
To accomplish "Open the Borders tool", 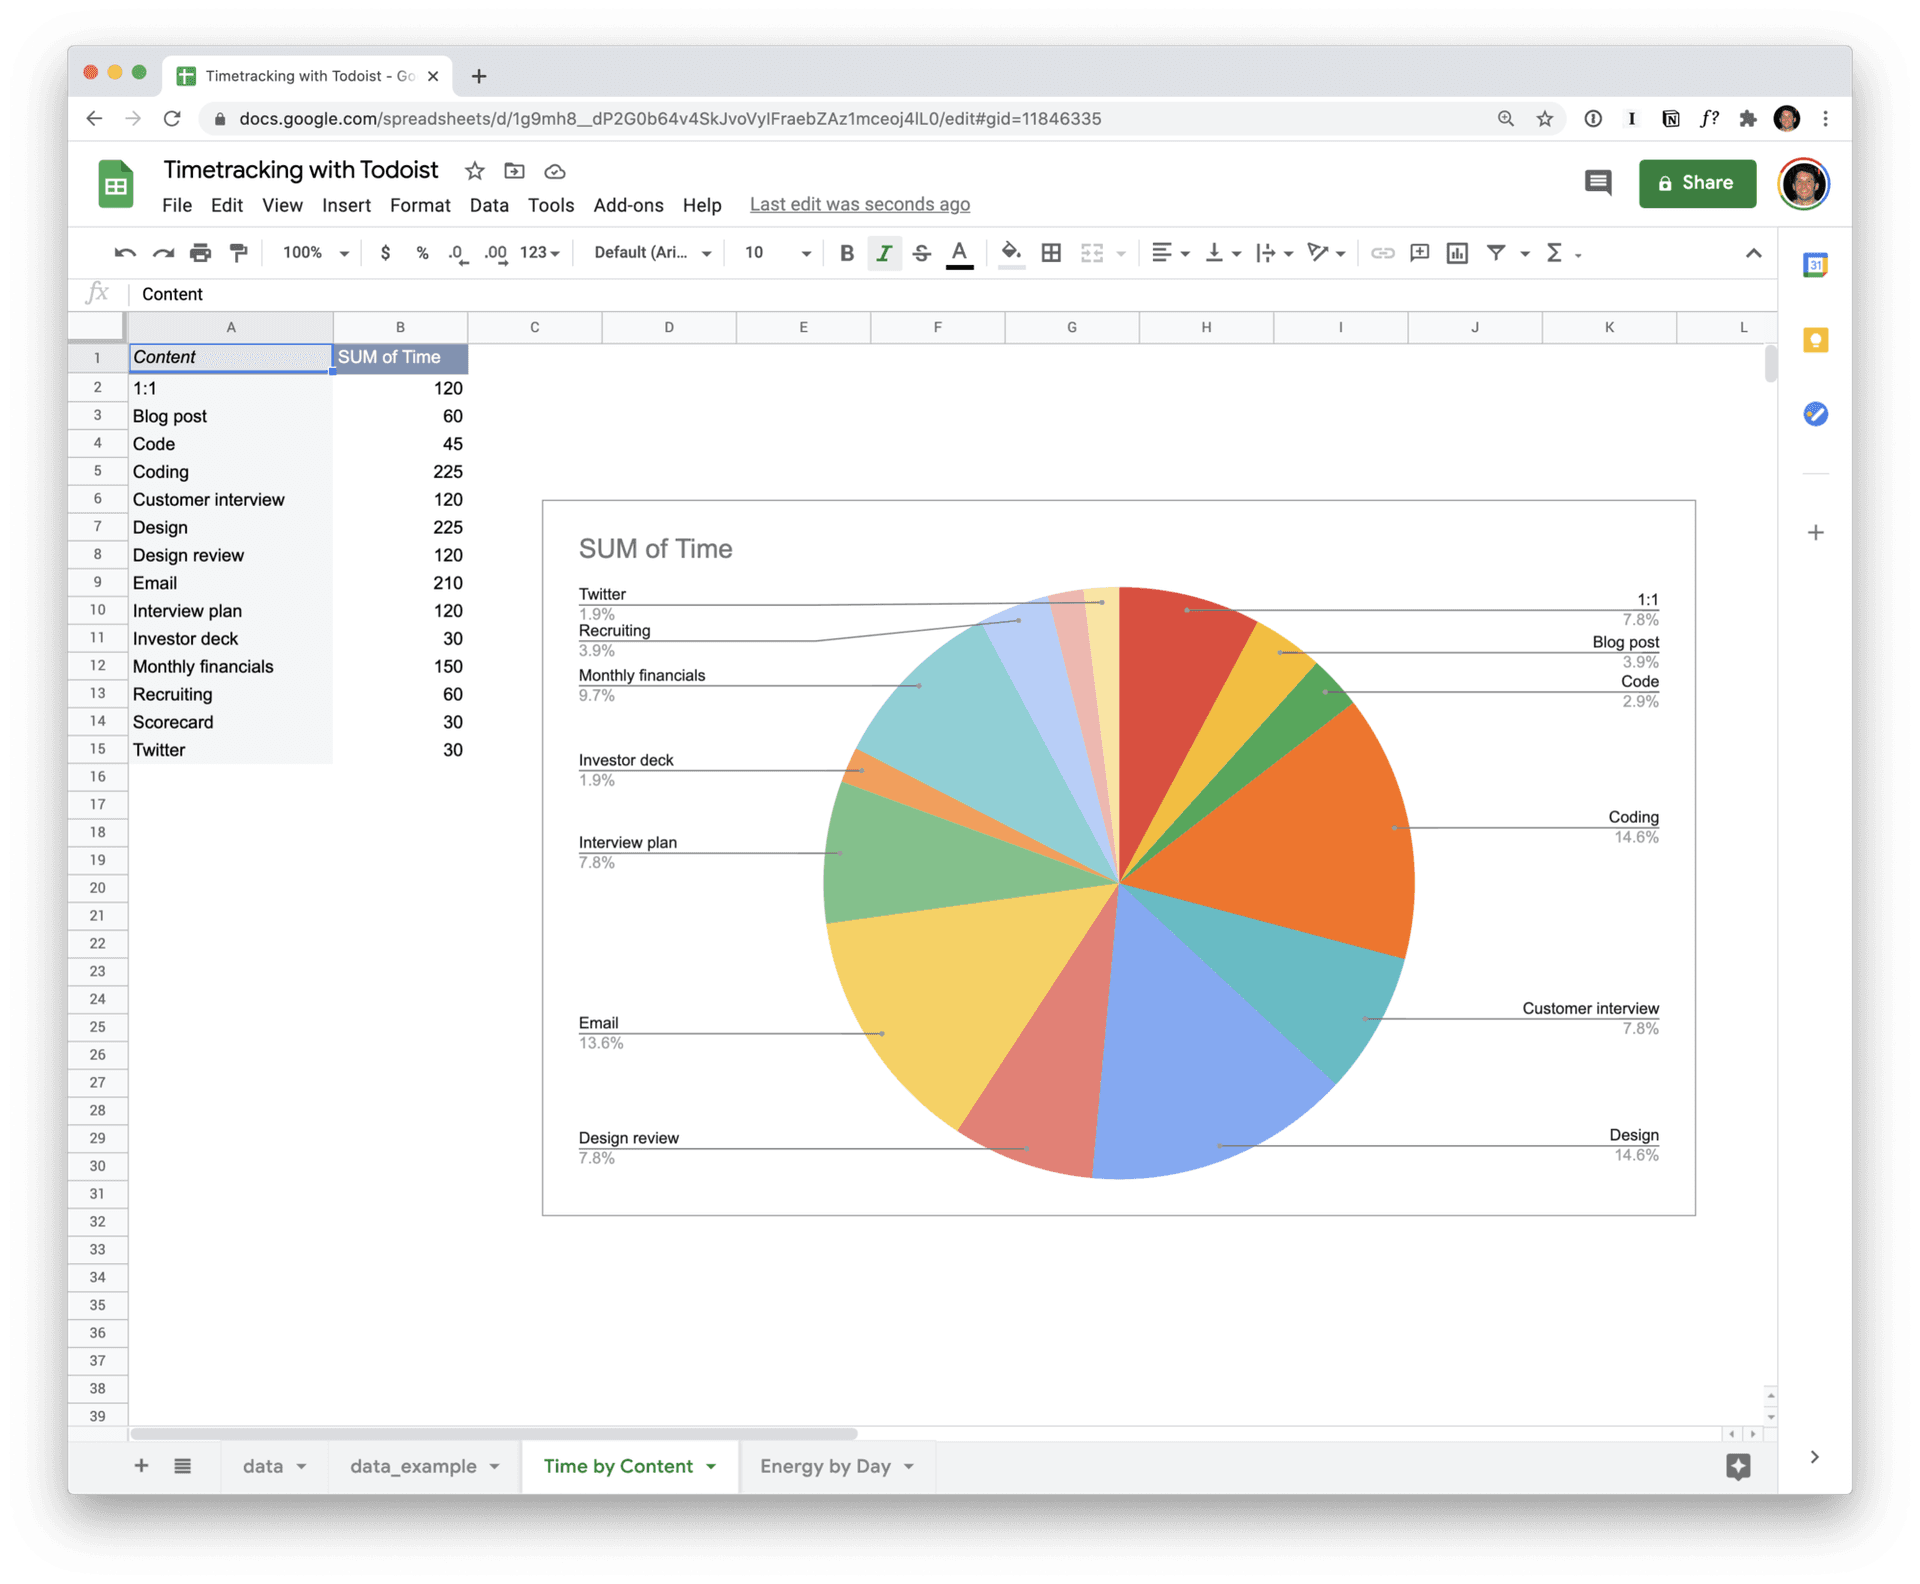I will [1051, 253].
